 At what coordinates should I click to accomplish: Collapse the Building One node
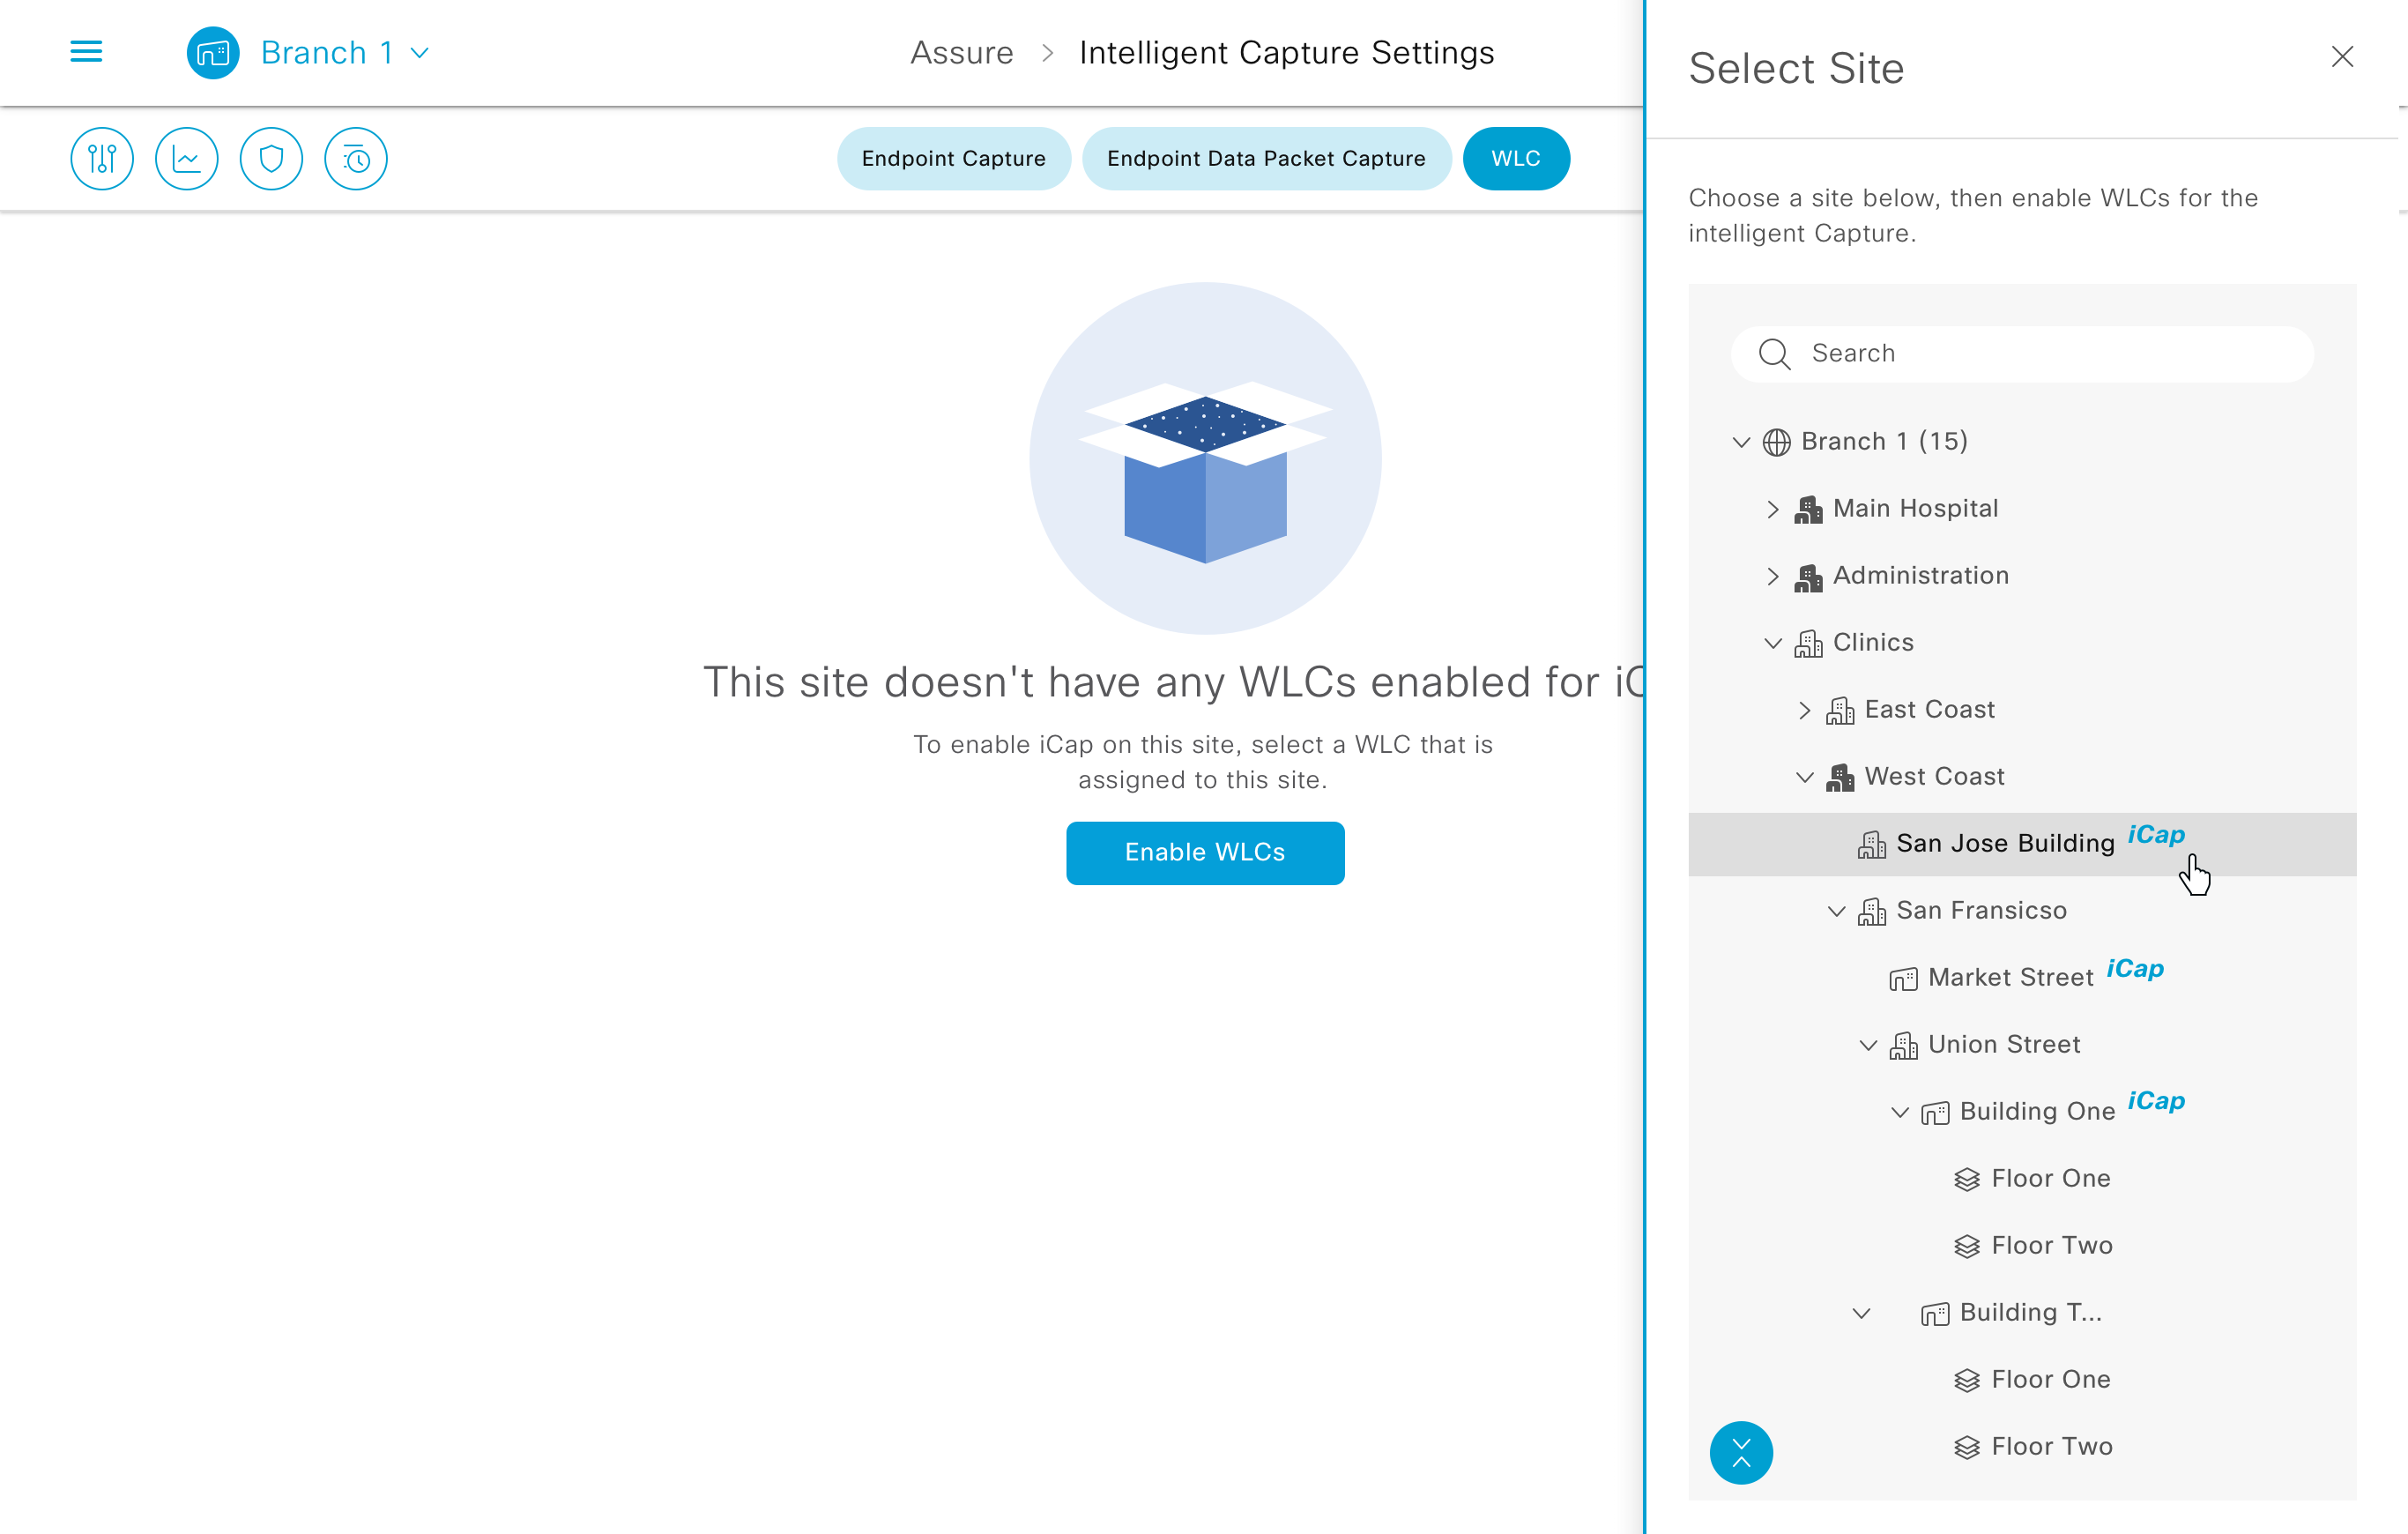(1900, 1112)
